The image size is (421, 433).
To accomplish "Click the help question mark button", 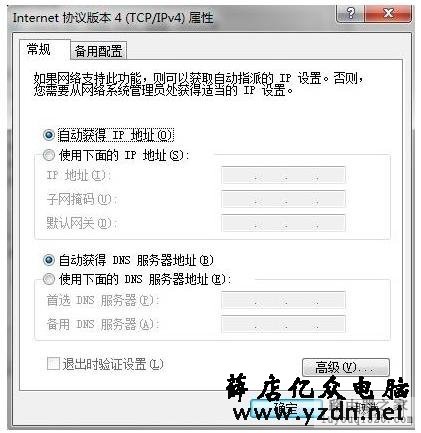I will (350, 13).
